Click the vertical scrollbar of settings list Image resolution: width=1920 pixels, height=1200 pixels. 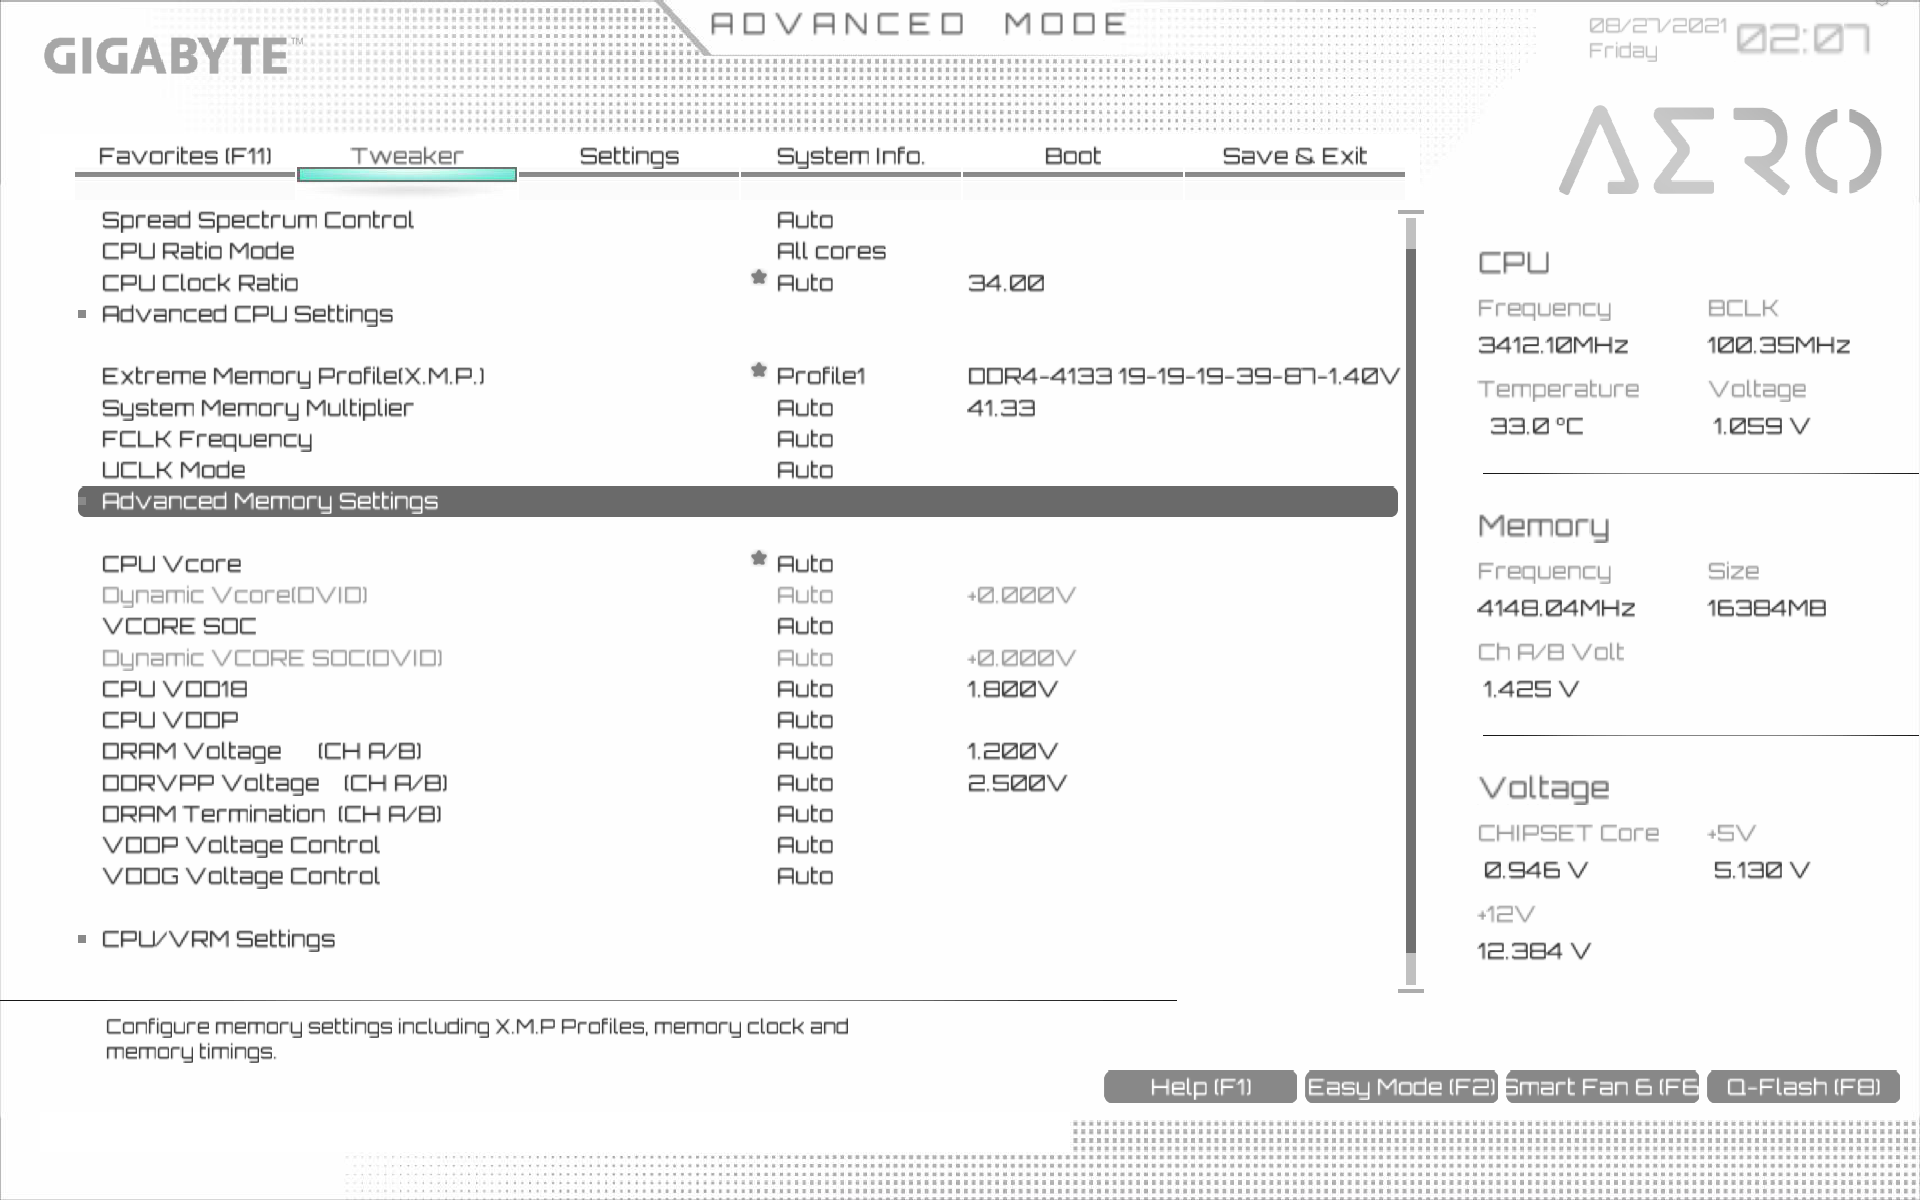[1411, 600]
